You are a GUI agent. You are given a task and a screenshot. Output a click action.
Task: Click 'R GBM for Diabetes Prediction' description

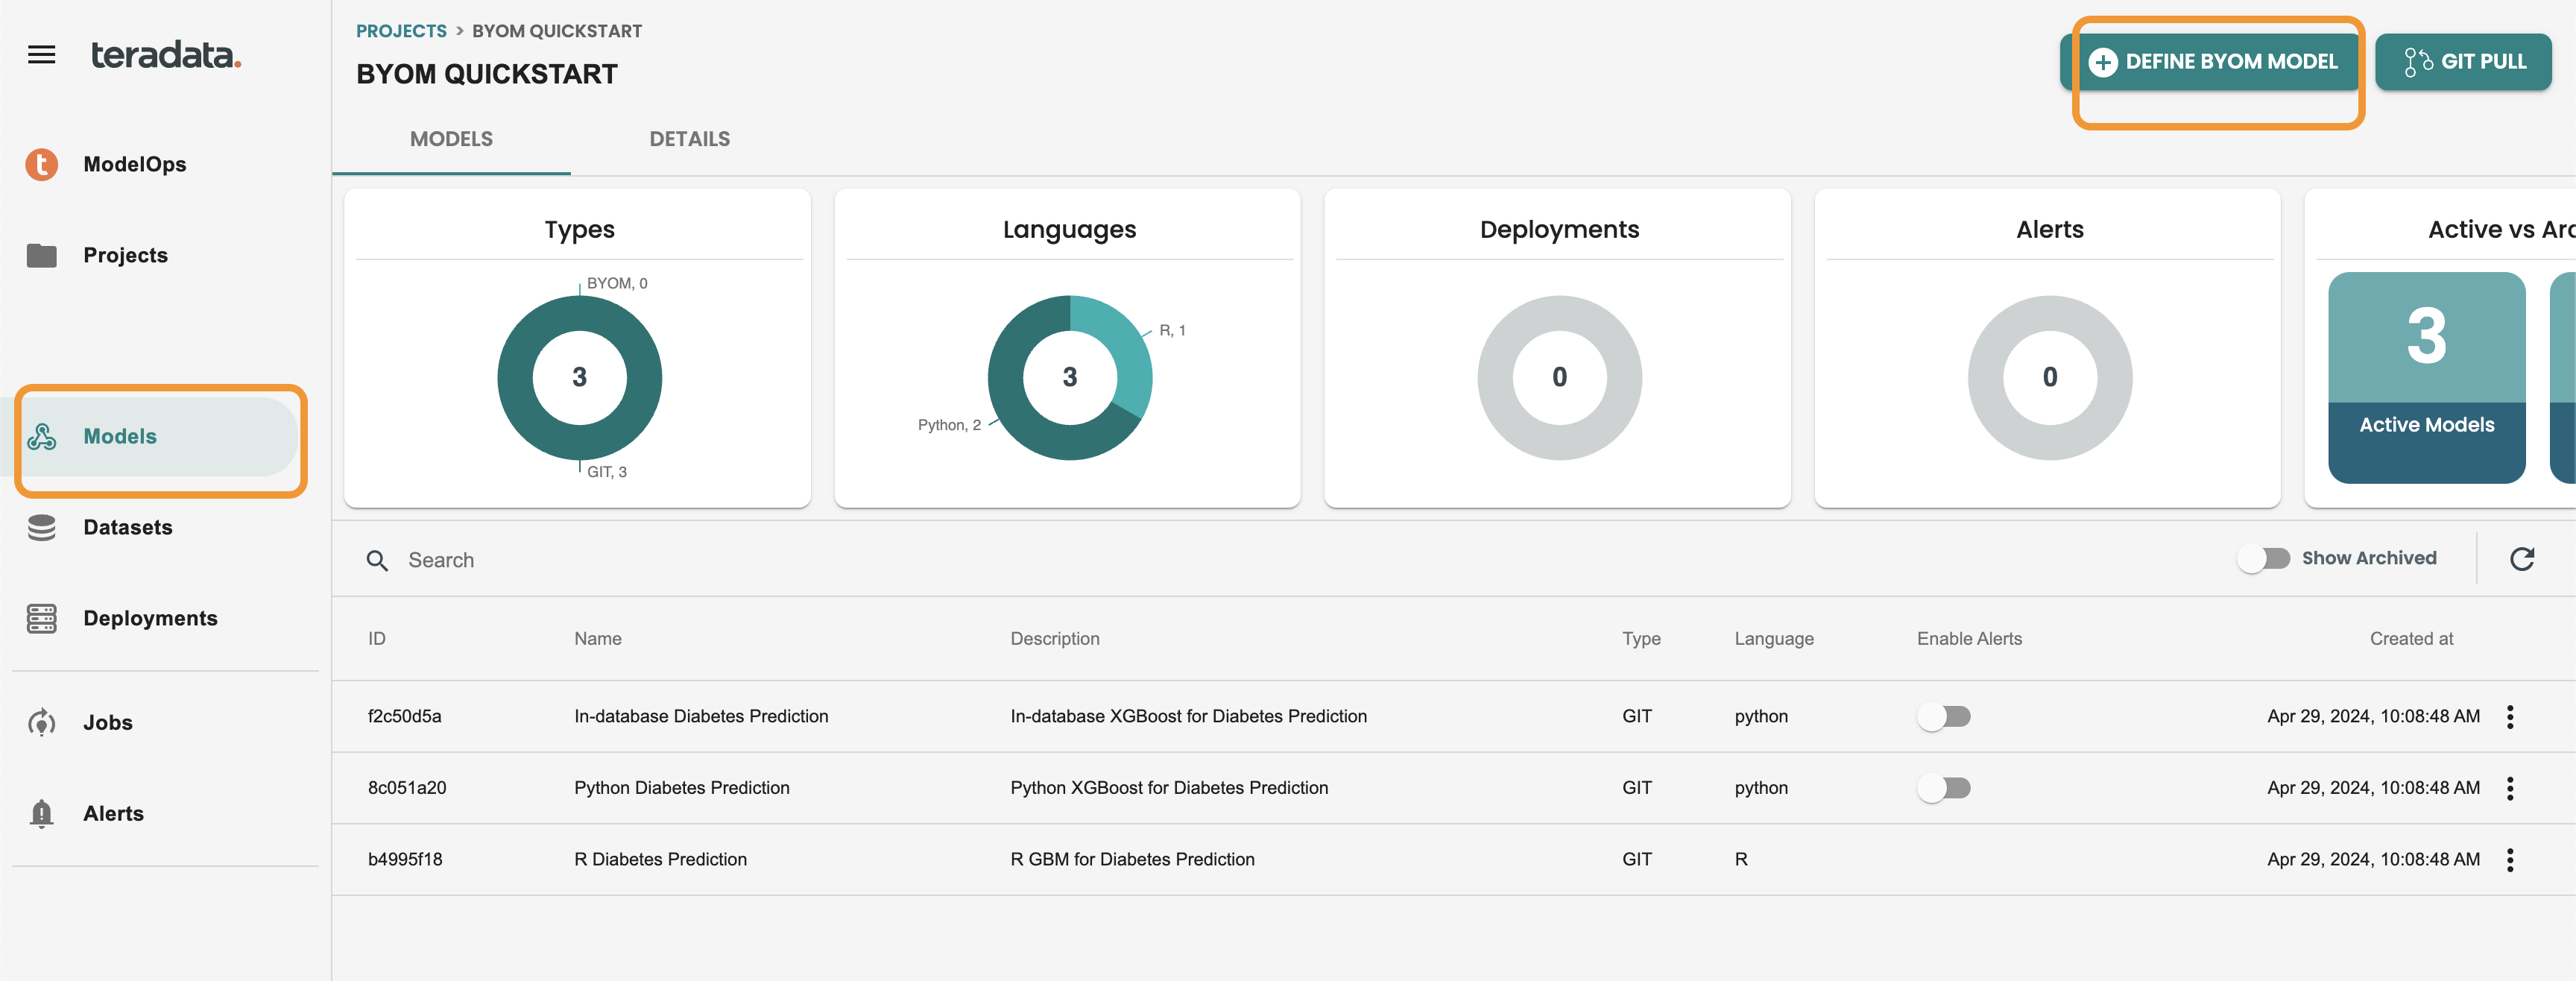[1132, 859]
